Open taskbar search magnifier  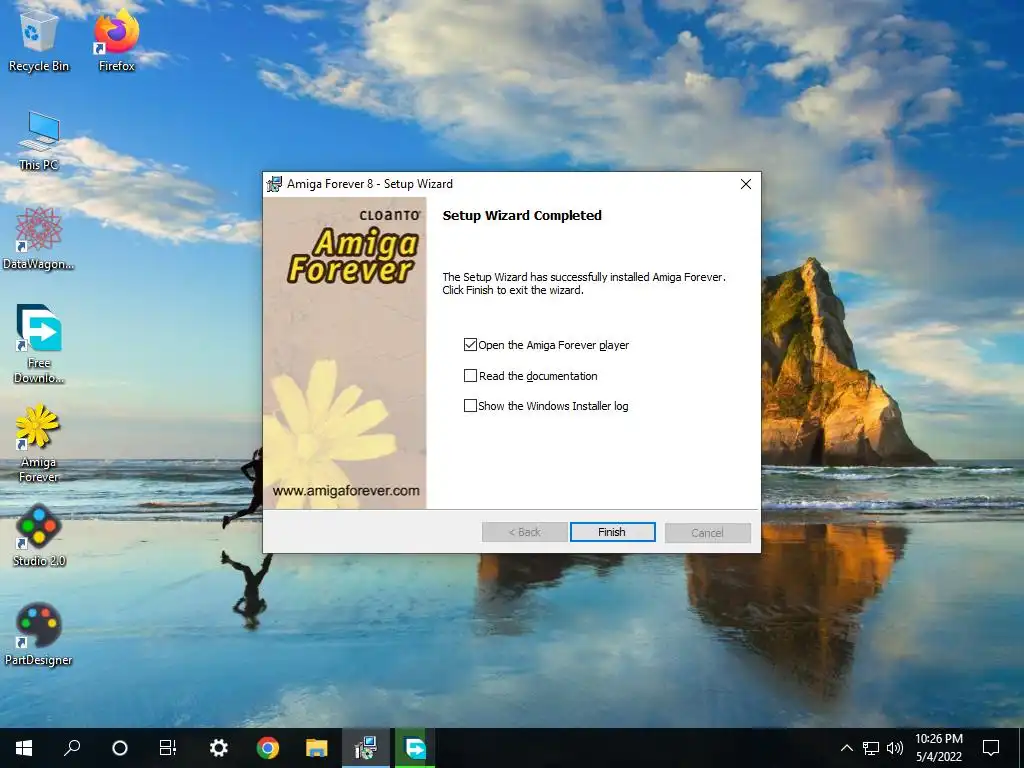(x=72, y=748)
